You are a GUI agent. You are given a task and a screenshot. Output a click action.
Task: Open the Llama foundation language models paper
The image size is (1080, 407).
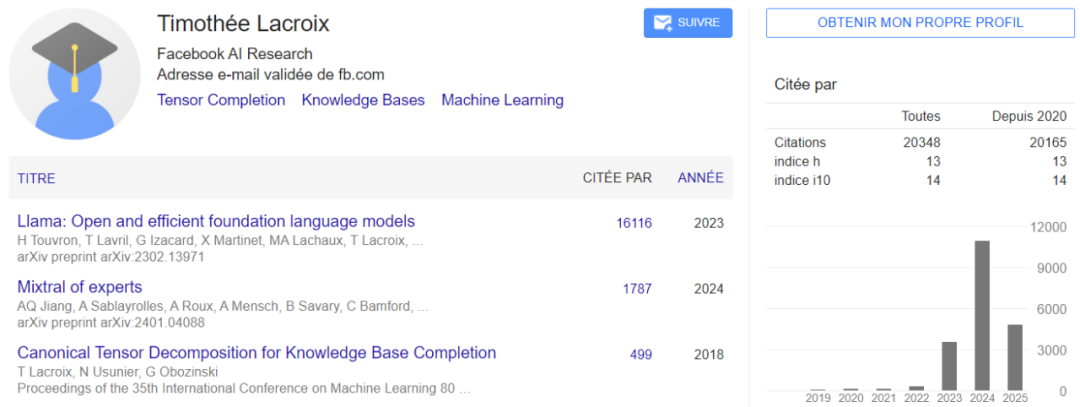coord(216,221)
